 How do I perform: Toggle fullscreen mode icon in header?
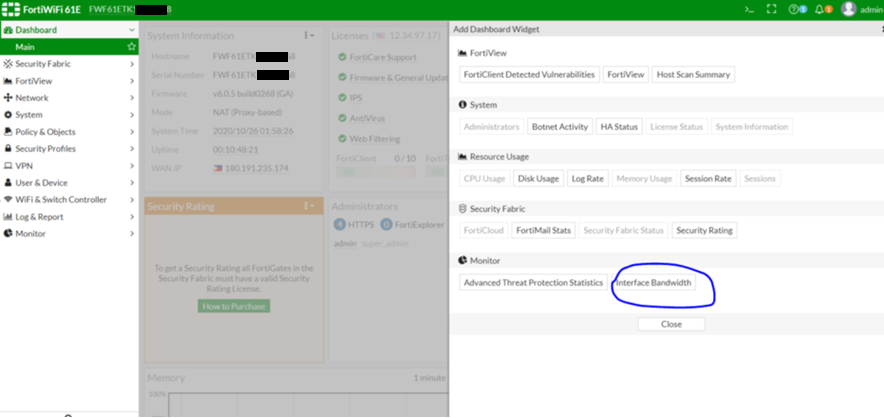772,10
